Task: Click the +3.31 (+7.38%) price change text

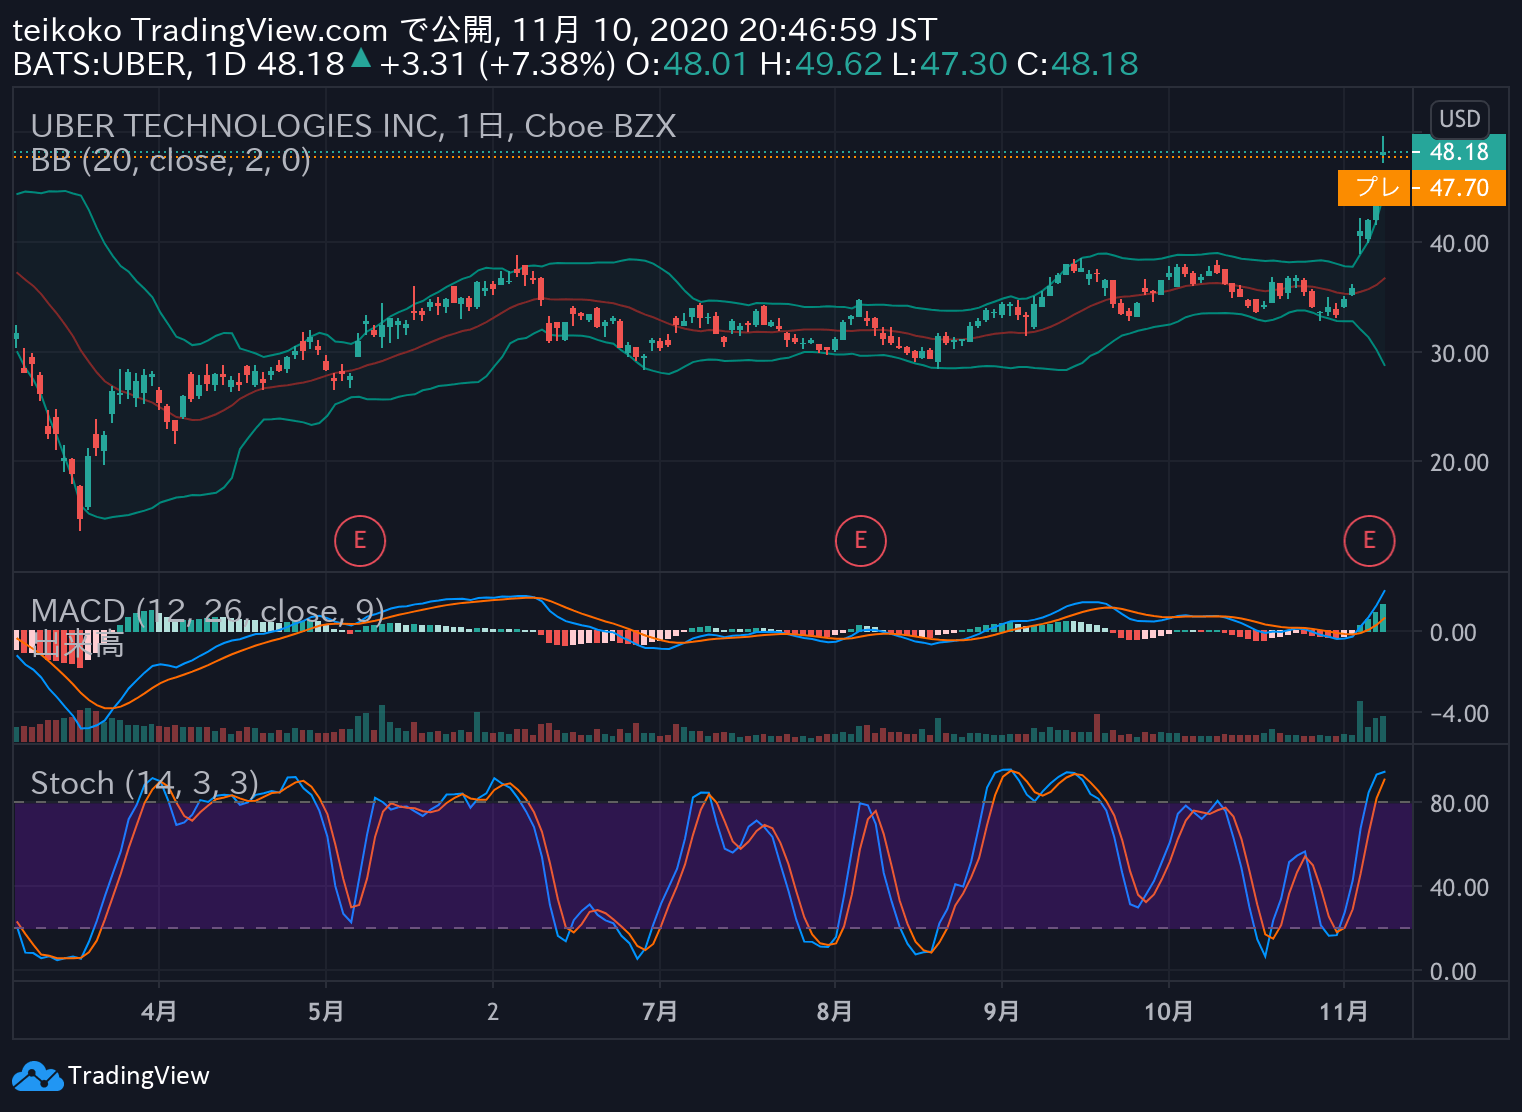Action: tap(497, 65)
